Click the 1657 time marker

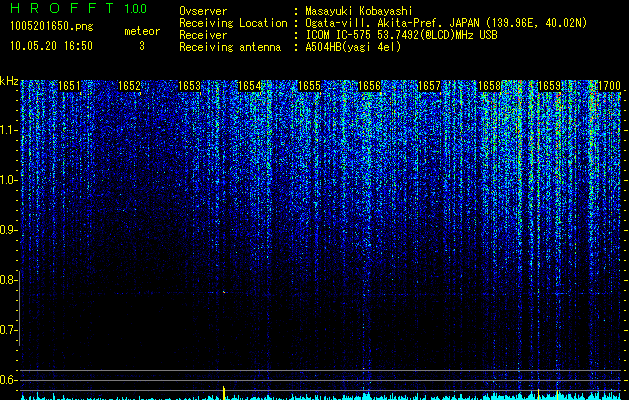429,86
